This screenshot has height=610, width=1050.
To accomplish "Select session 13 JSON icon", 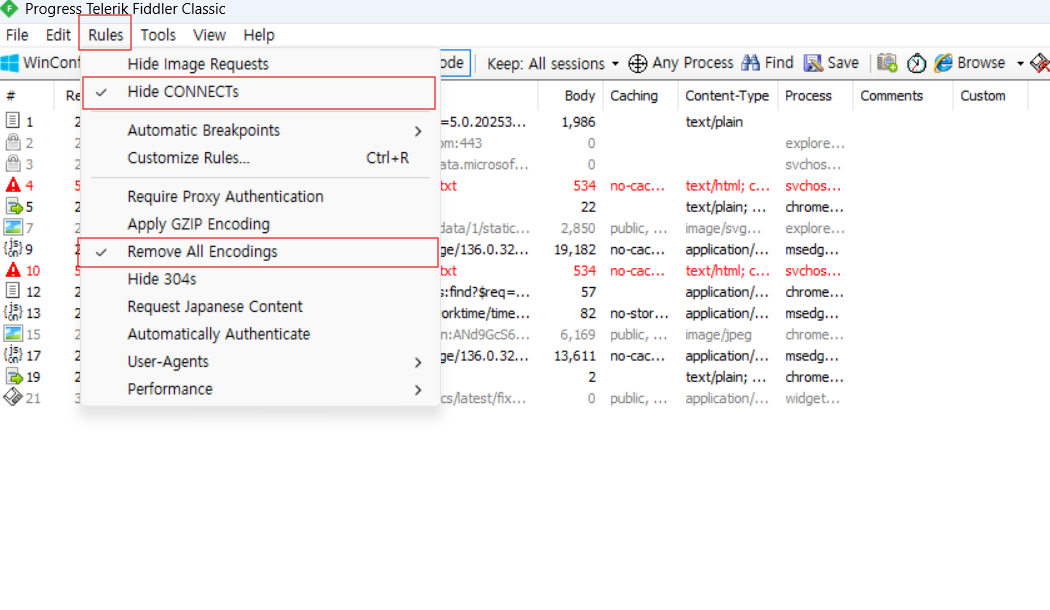I will click(13, 312).
